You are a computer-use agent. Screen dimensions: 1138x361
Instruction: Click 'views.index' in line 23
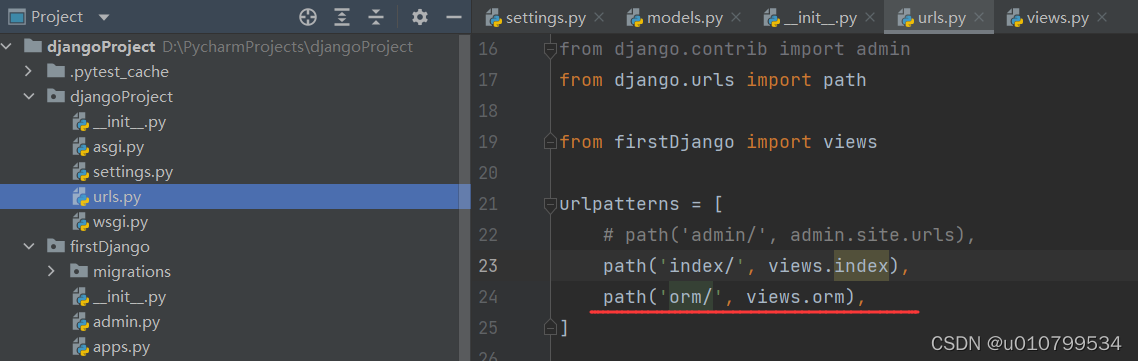829,266
